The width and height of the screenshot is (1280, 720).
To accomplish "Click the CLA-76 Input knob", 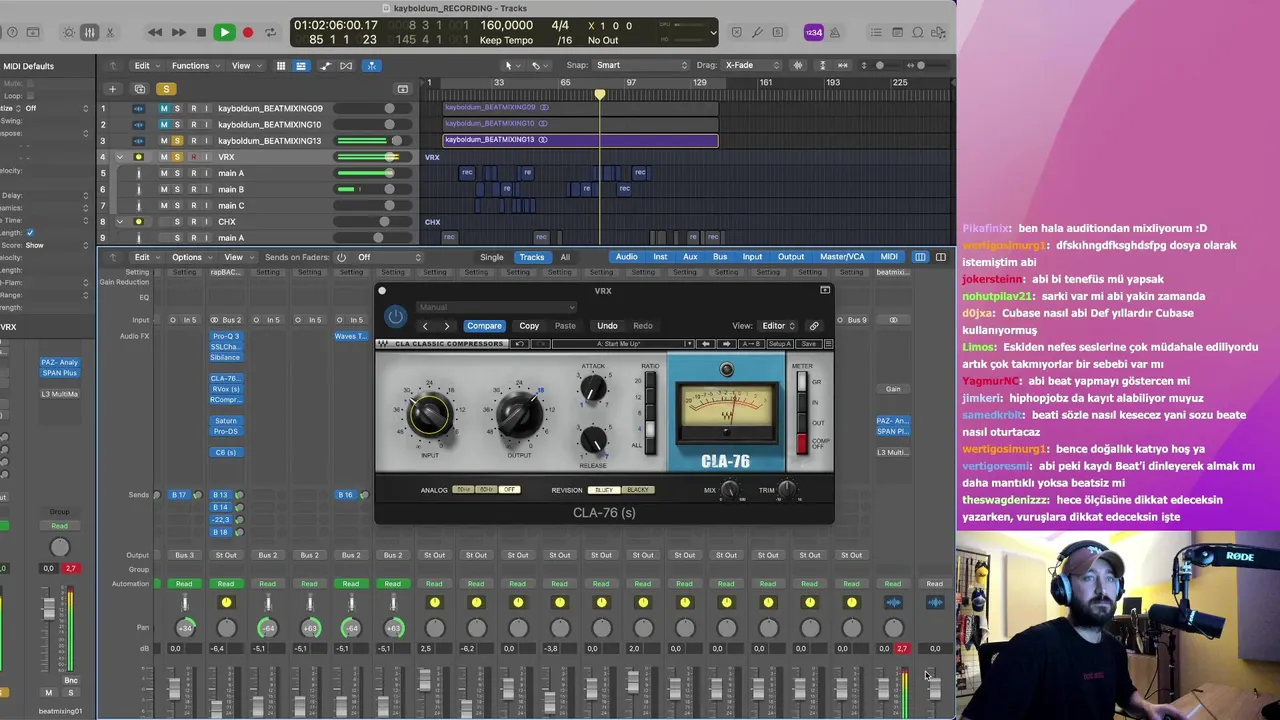I will point(430,414).
